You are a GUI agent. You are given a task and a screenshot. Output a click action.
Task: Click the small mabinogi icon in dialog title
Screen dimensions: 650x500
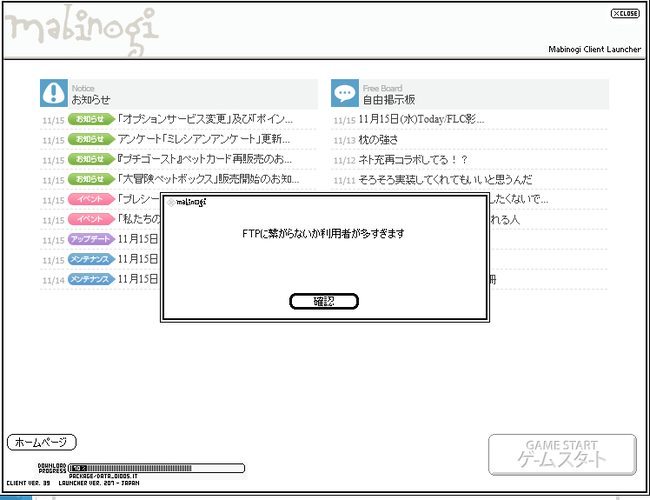point(171,202)
